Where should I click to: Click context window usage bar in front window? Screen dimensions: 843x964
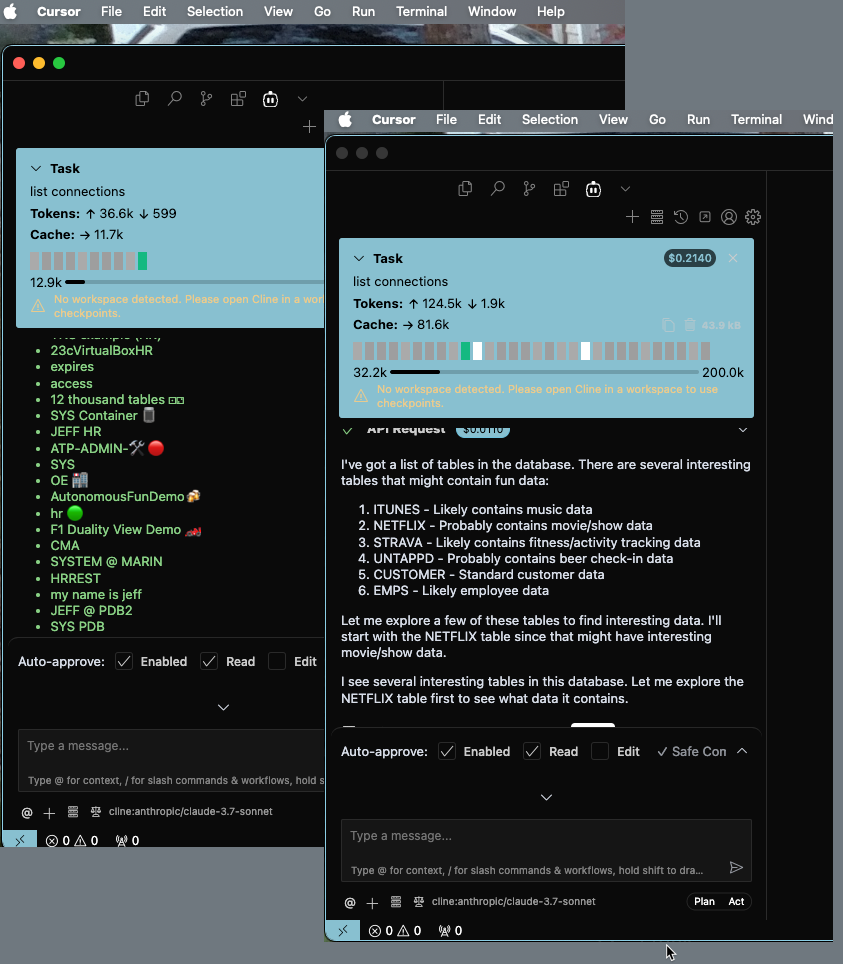544,373
